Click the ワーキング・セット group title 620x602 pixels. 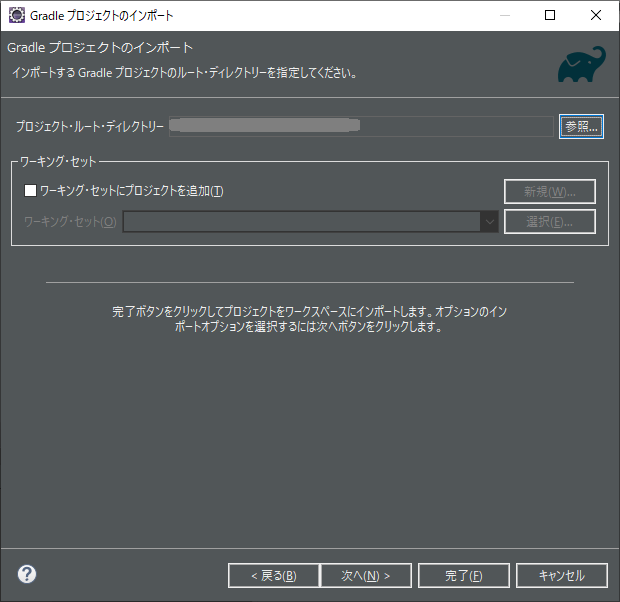(58, 161)
